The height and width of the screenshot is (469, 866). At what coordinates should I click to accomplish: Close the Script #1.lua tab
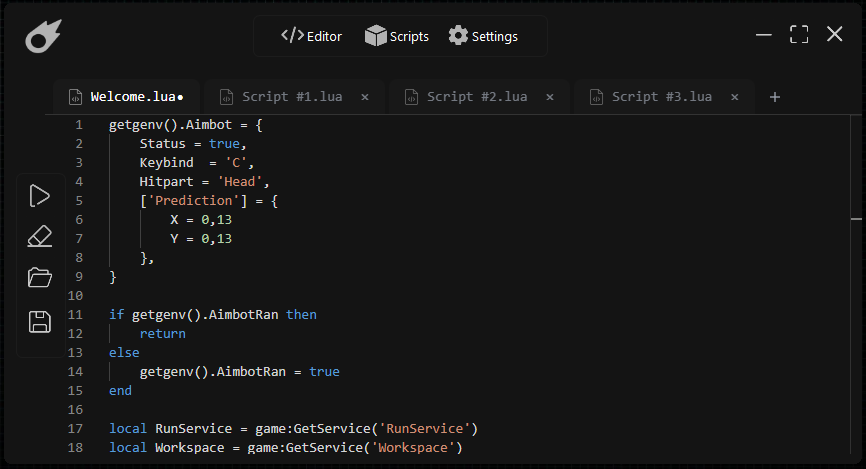point(365,97)
